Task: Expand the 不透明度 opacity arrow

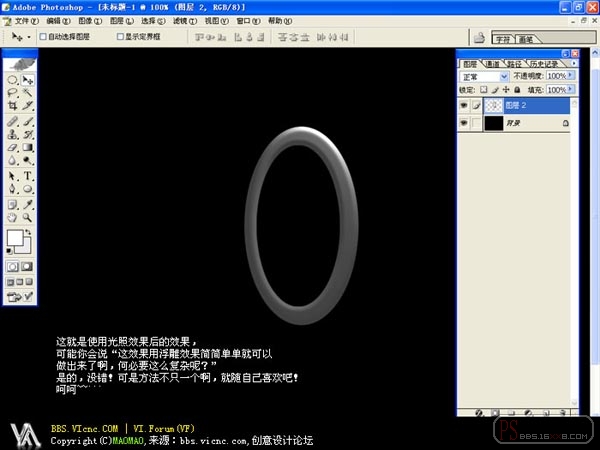Action: click(571, 76)
